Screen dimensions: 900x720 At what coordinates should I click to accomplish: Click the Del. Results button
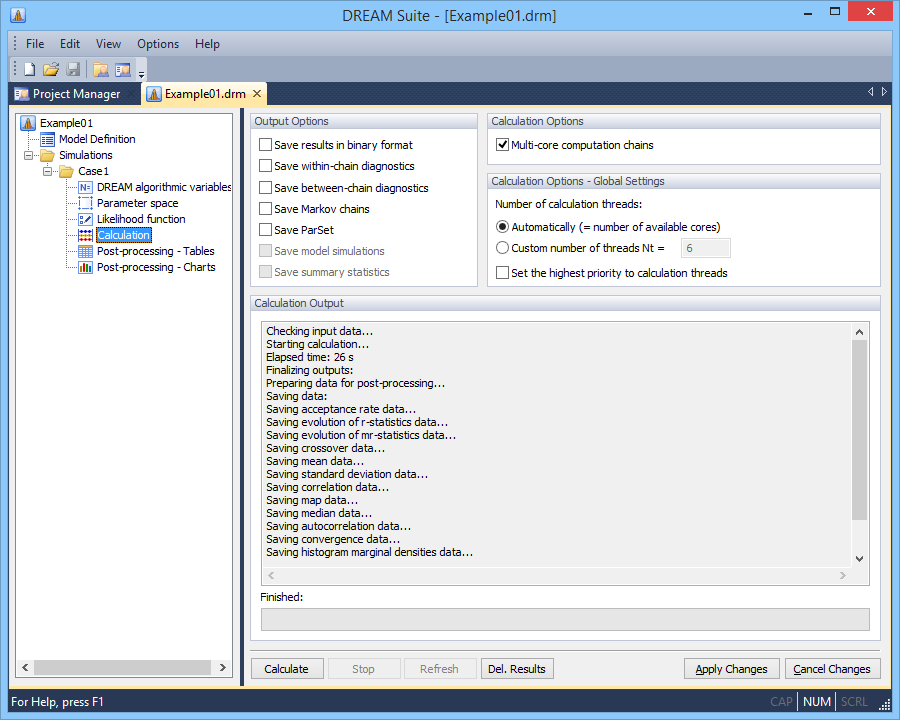[x=517, y=669]
